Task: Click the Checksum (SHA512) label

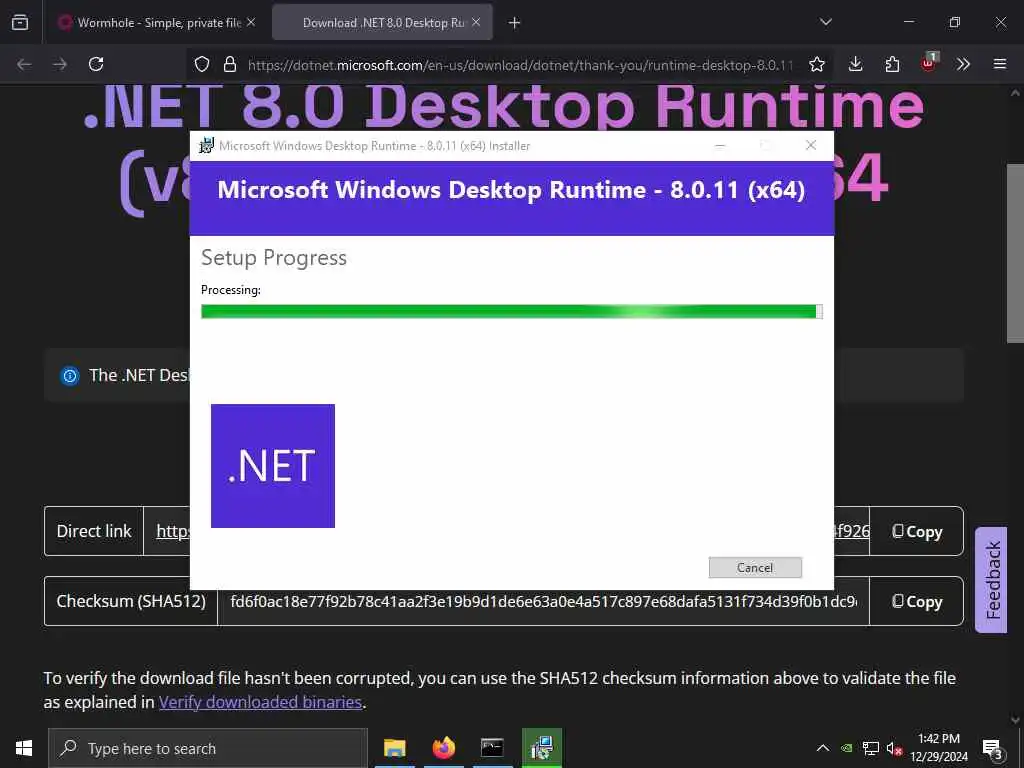Action: tap(131, 601)
